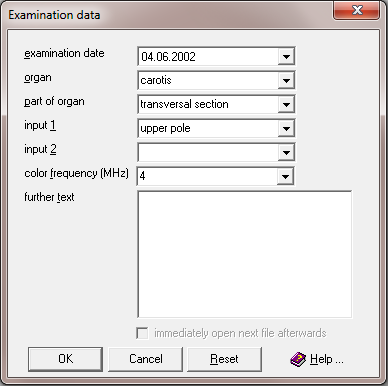
Task: Open the input 2 dropdown arrow
Action: click(286, 153)
